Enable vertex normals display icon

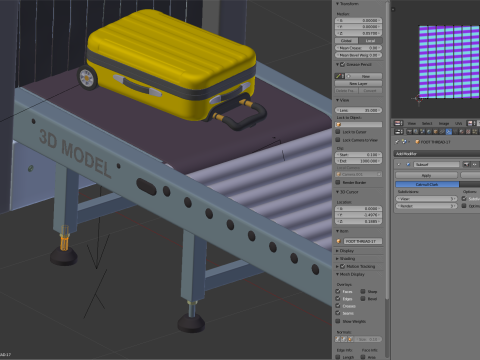[338, 339]
